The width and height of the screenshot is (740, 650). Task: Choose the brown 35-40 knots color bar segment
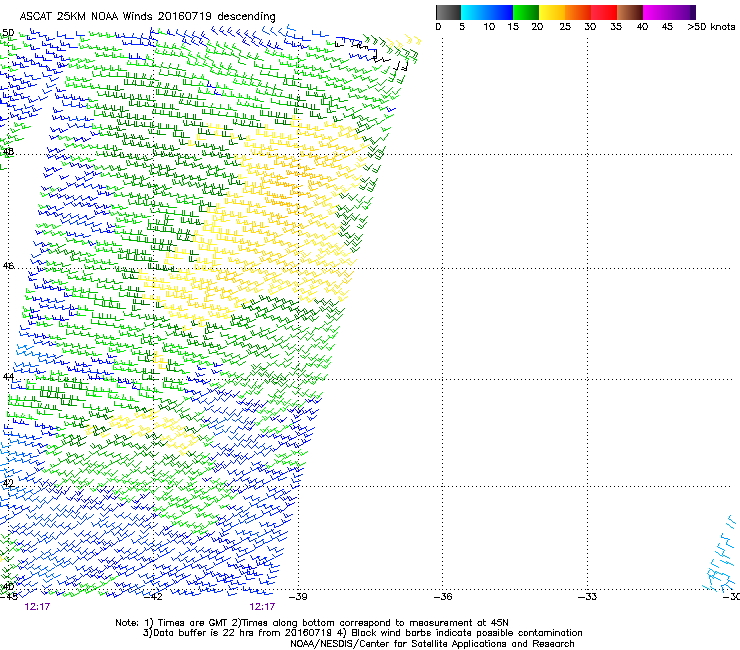[630, 12]
